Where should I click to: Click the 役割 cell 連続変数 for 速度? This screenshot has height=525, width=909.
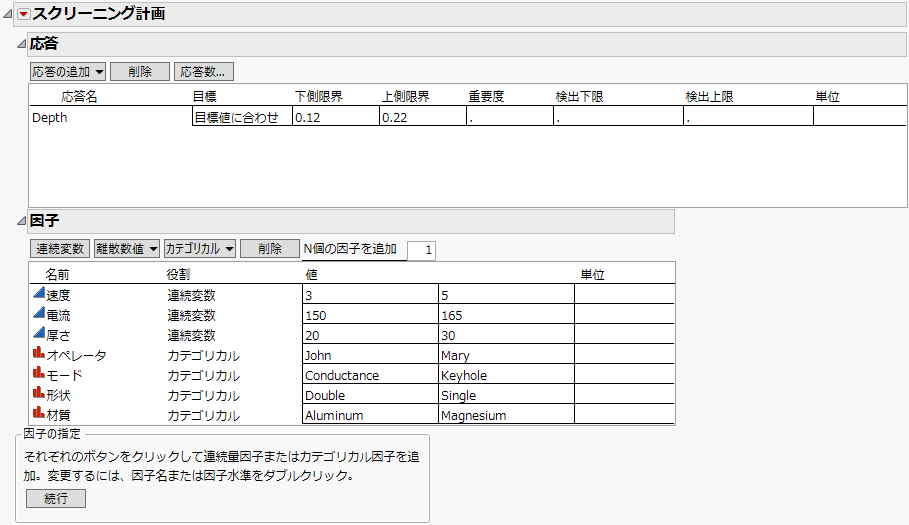coord(191,295)
